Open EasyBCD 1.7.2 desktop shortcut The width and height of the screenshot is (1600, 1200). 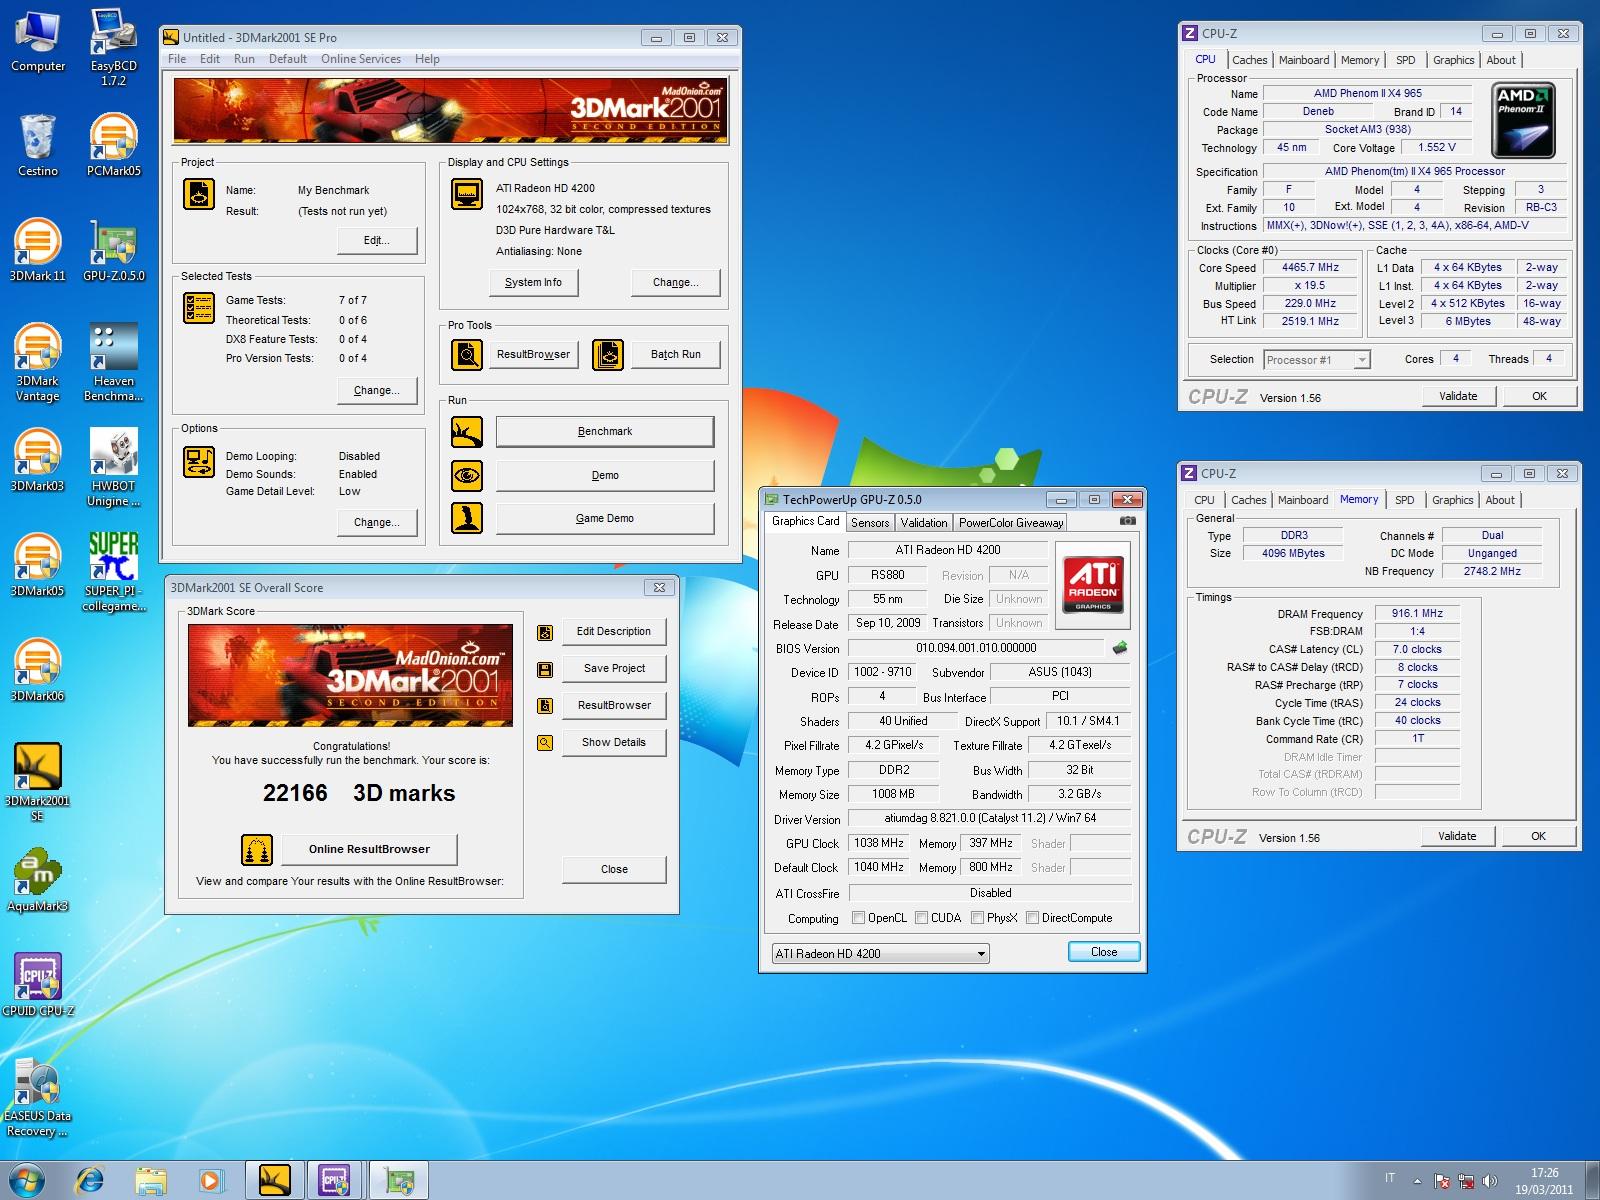[113, 47]
